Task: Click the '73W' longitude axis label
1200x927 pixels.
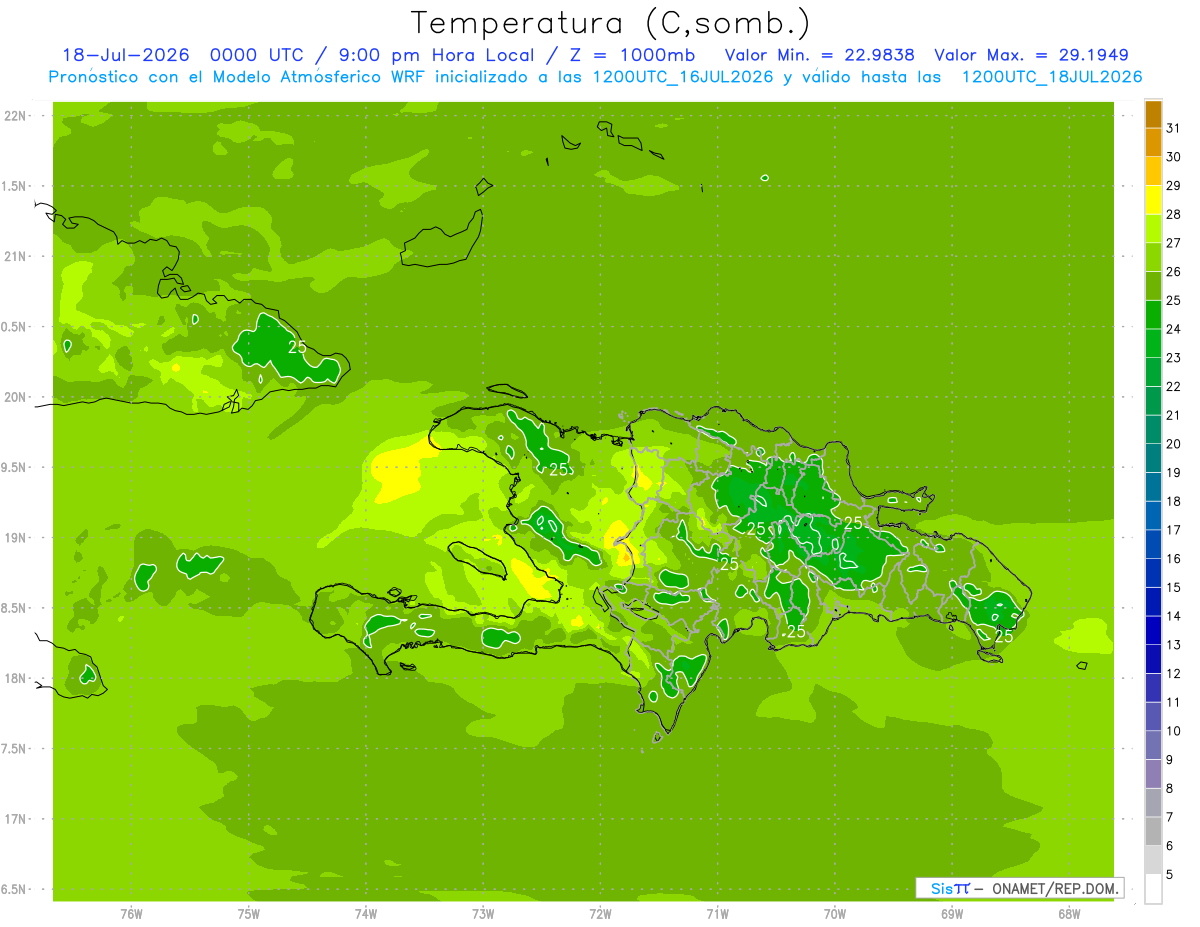Action: click(x=483, y=914)
